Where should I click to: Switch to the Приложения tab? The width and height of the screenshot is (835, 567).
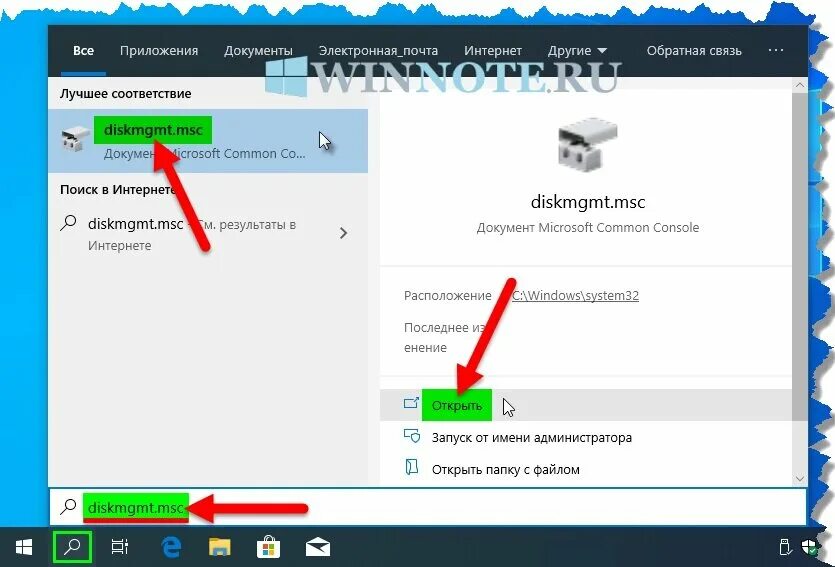pos(159,51)
